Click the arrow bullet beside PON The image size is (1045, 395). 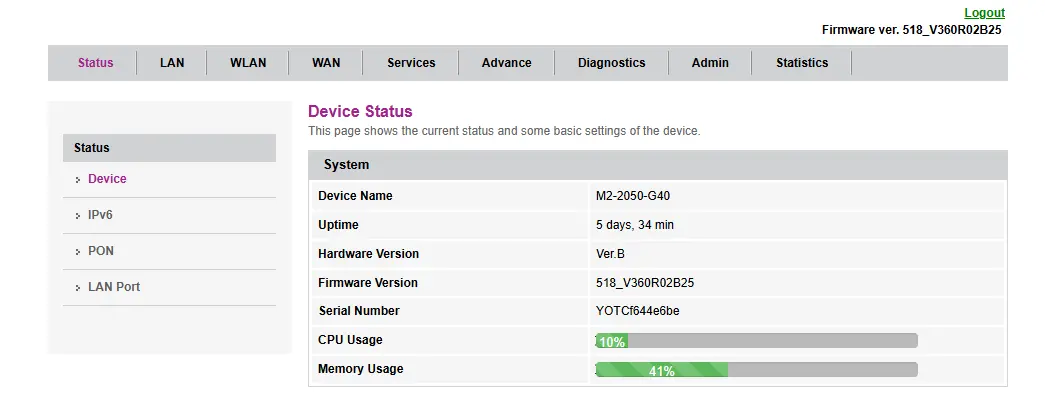79,252
